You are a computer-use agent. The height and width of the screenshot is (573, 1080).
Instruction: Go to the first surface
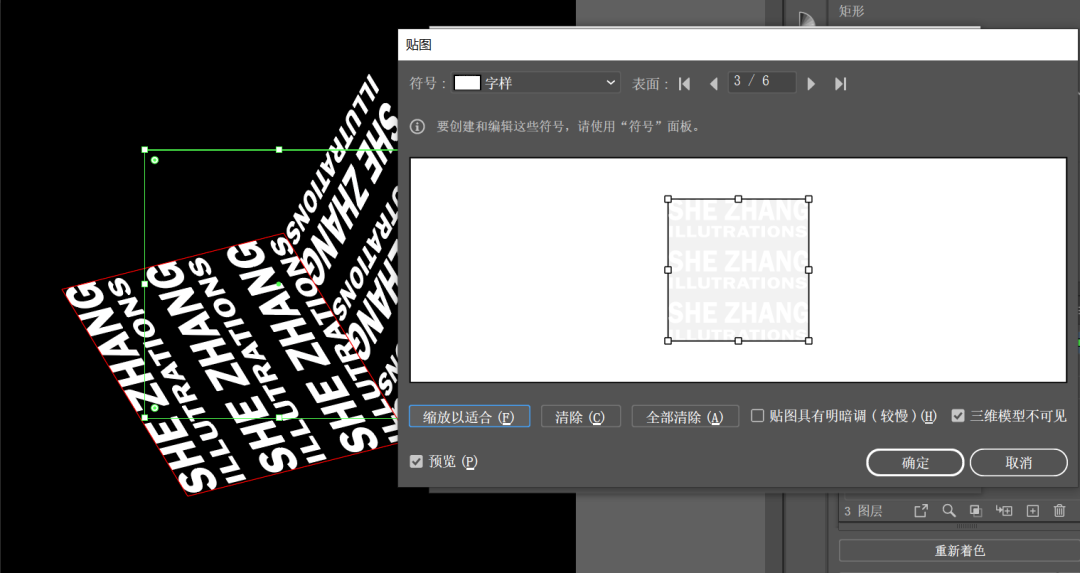pyautogui.click(x=685, y=84)
